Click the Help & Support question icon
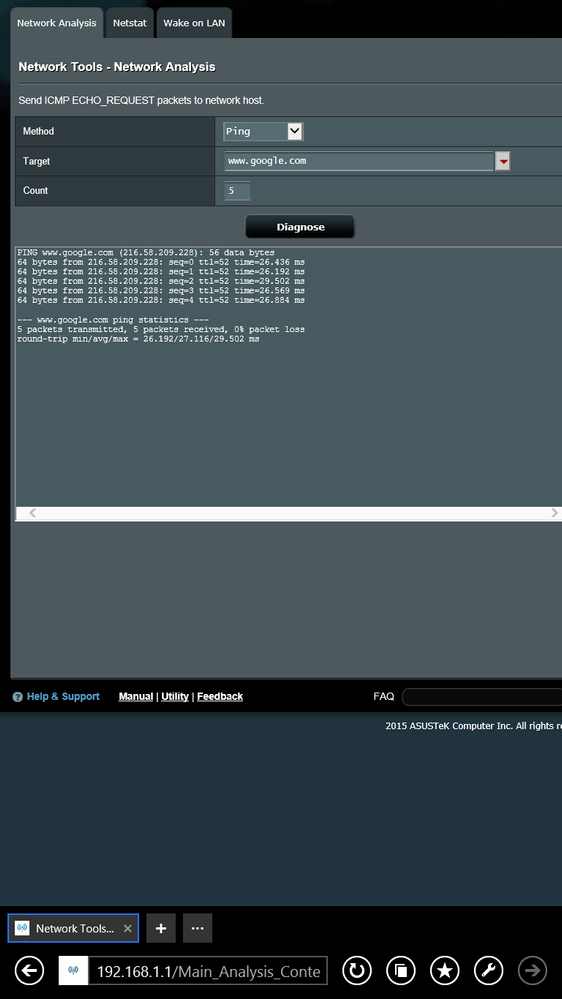Image resolution: width=562 pixels, height=999 pixels. [x=18, y=697]
